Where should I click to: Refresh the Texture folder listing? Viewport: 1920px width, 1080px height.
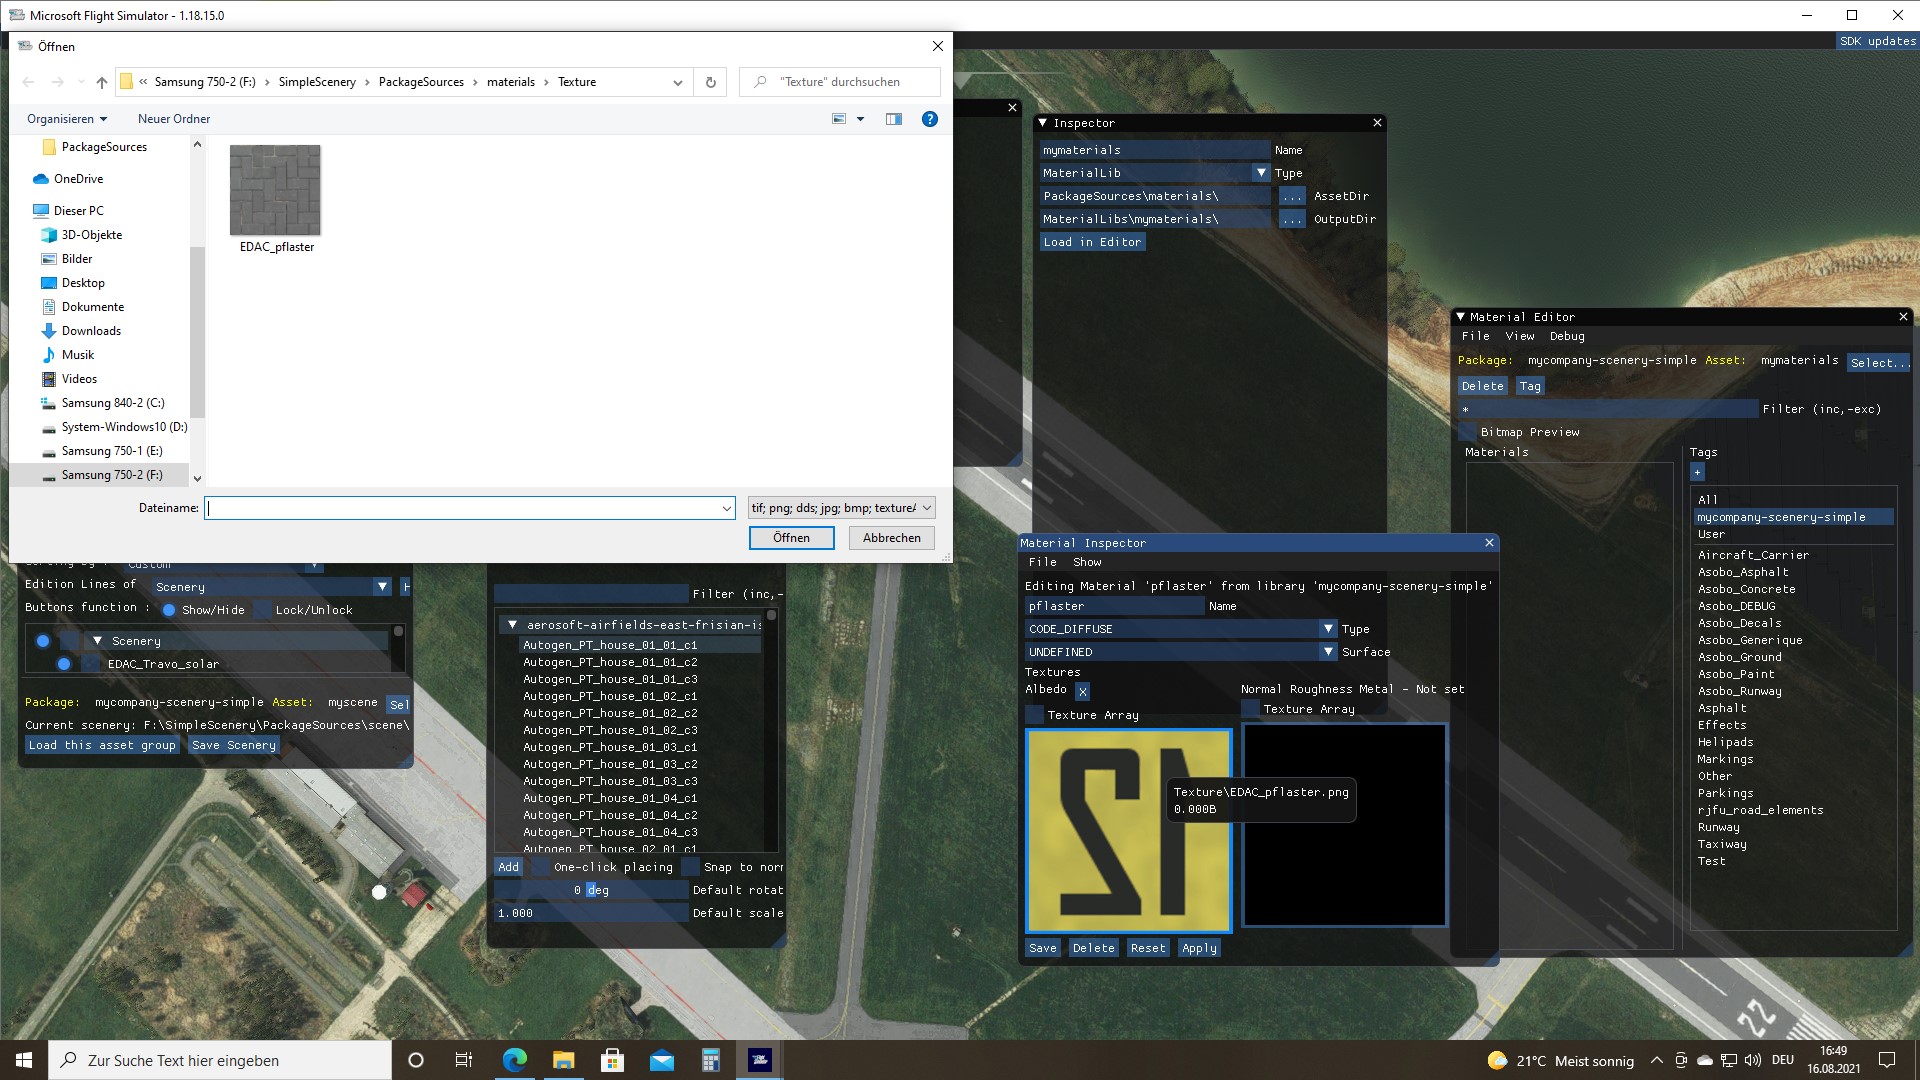(710, 82)
